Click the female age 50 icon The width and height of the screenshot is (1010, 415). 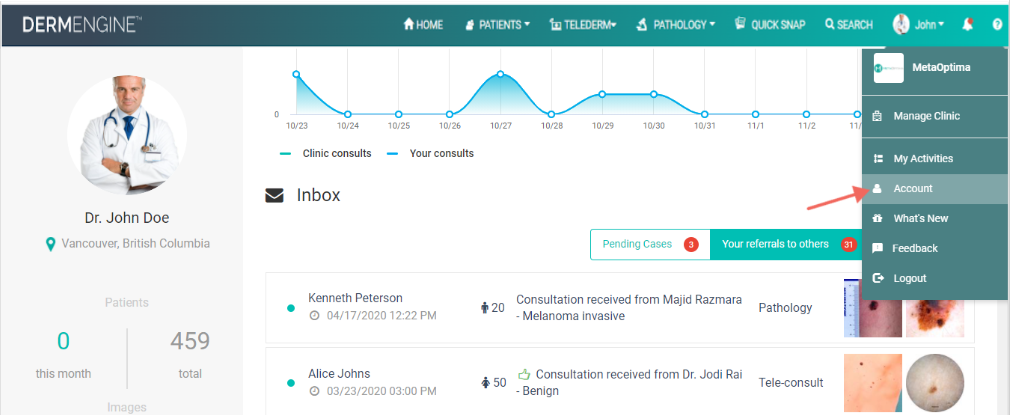click(x=486, y=383)
